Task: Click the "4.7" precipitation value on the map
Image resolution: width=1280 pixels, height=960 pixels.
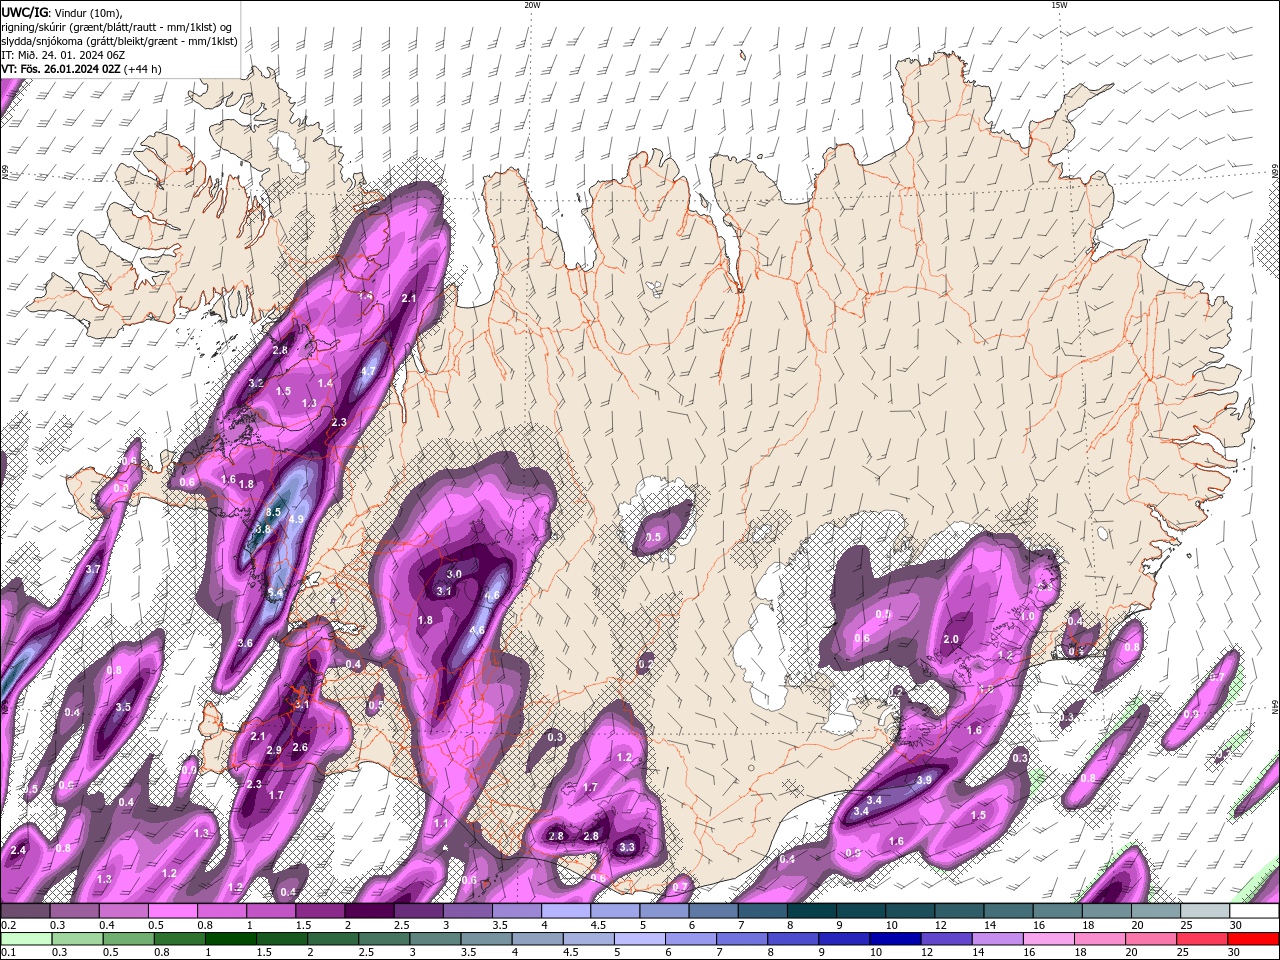Action: point(368,371)
